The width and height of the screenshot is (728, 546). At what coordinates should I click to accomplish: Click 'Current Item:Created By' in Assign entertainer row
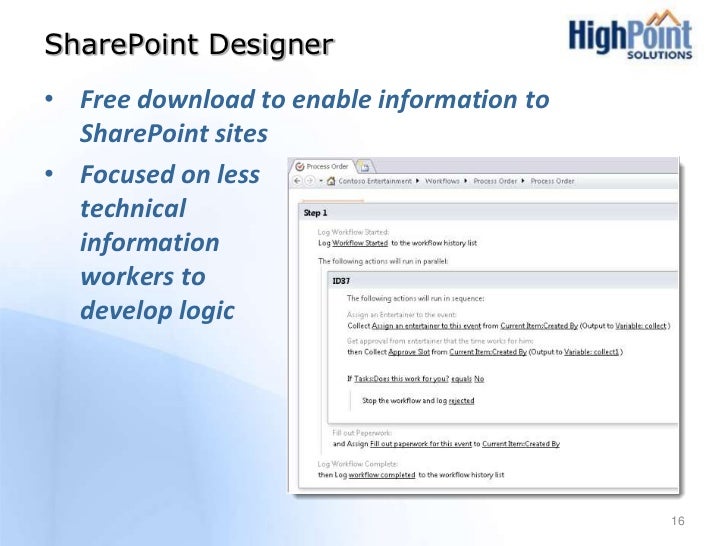pos(539,326)
